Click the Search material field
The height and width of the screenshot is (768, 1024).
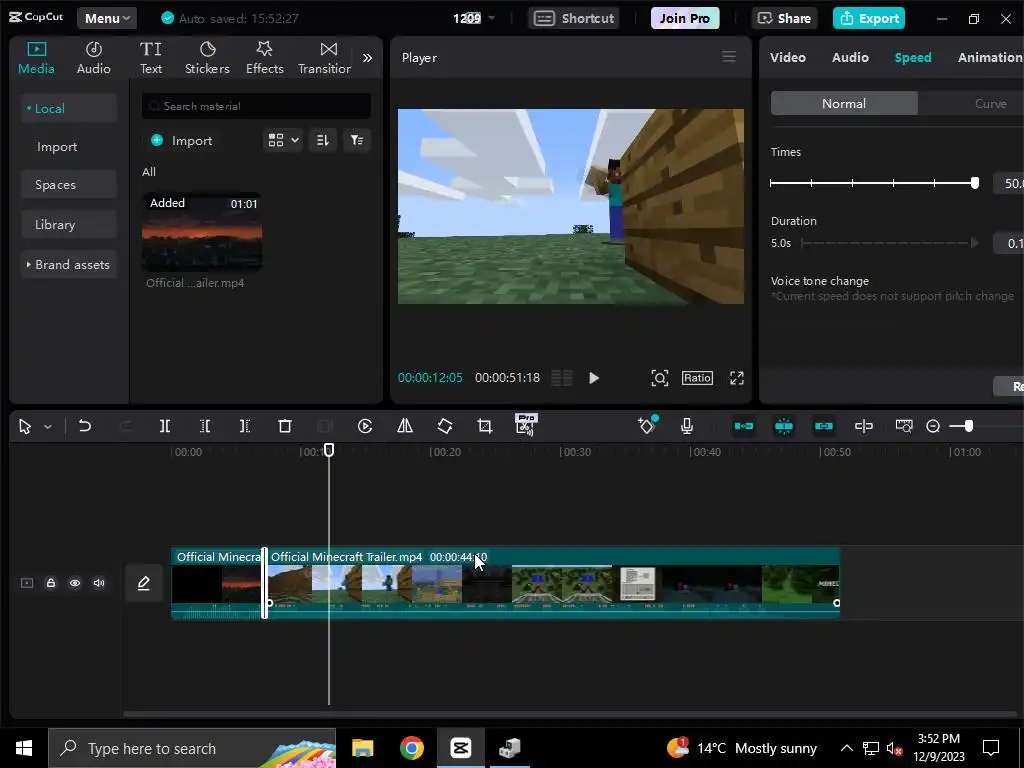tap(256, 106)
